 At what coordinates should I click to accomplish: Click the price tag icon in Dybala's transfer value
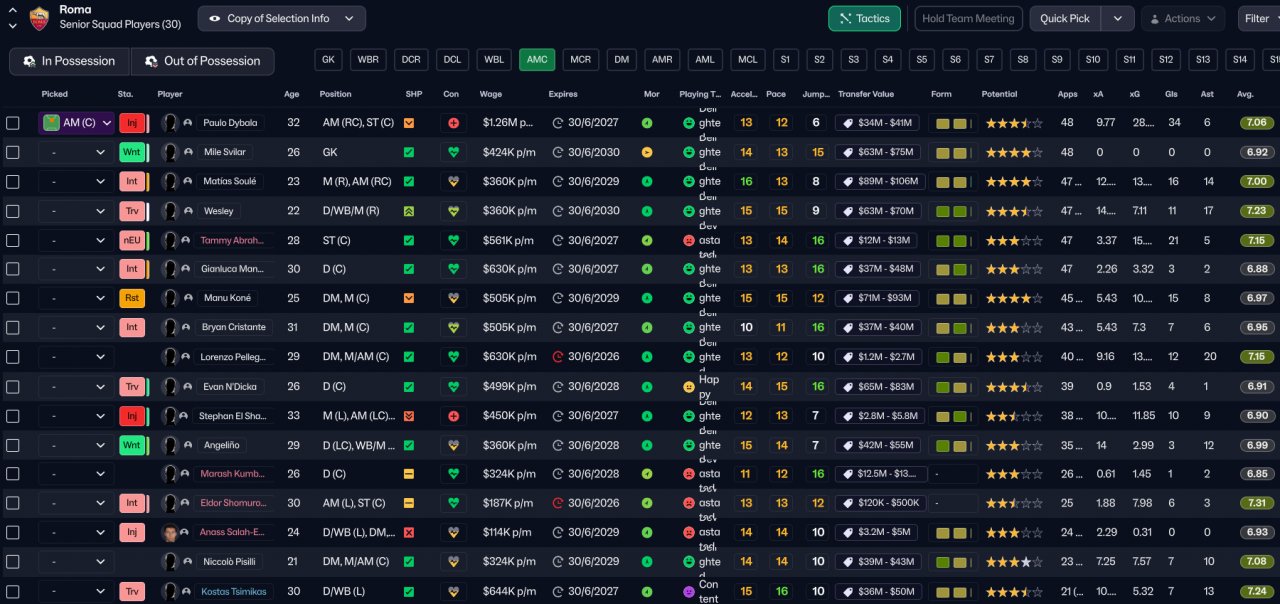(x=846, y=123)
